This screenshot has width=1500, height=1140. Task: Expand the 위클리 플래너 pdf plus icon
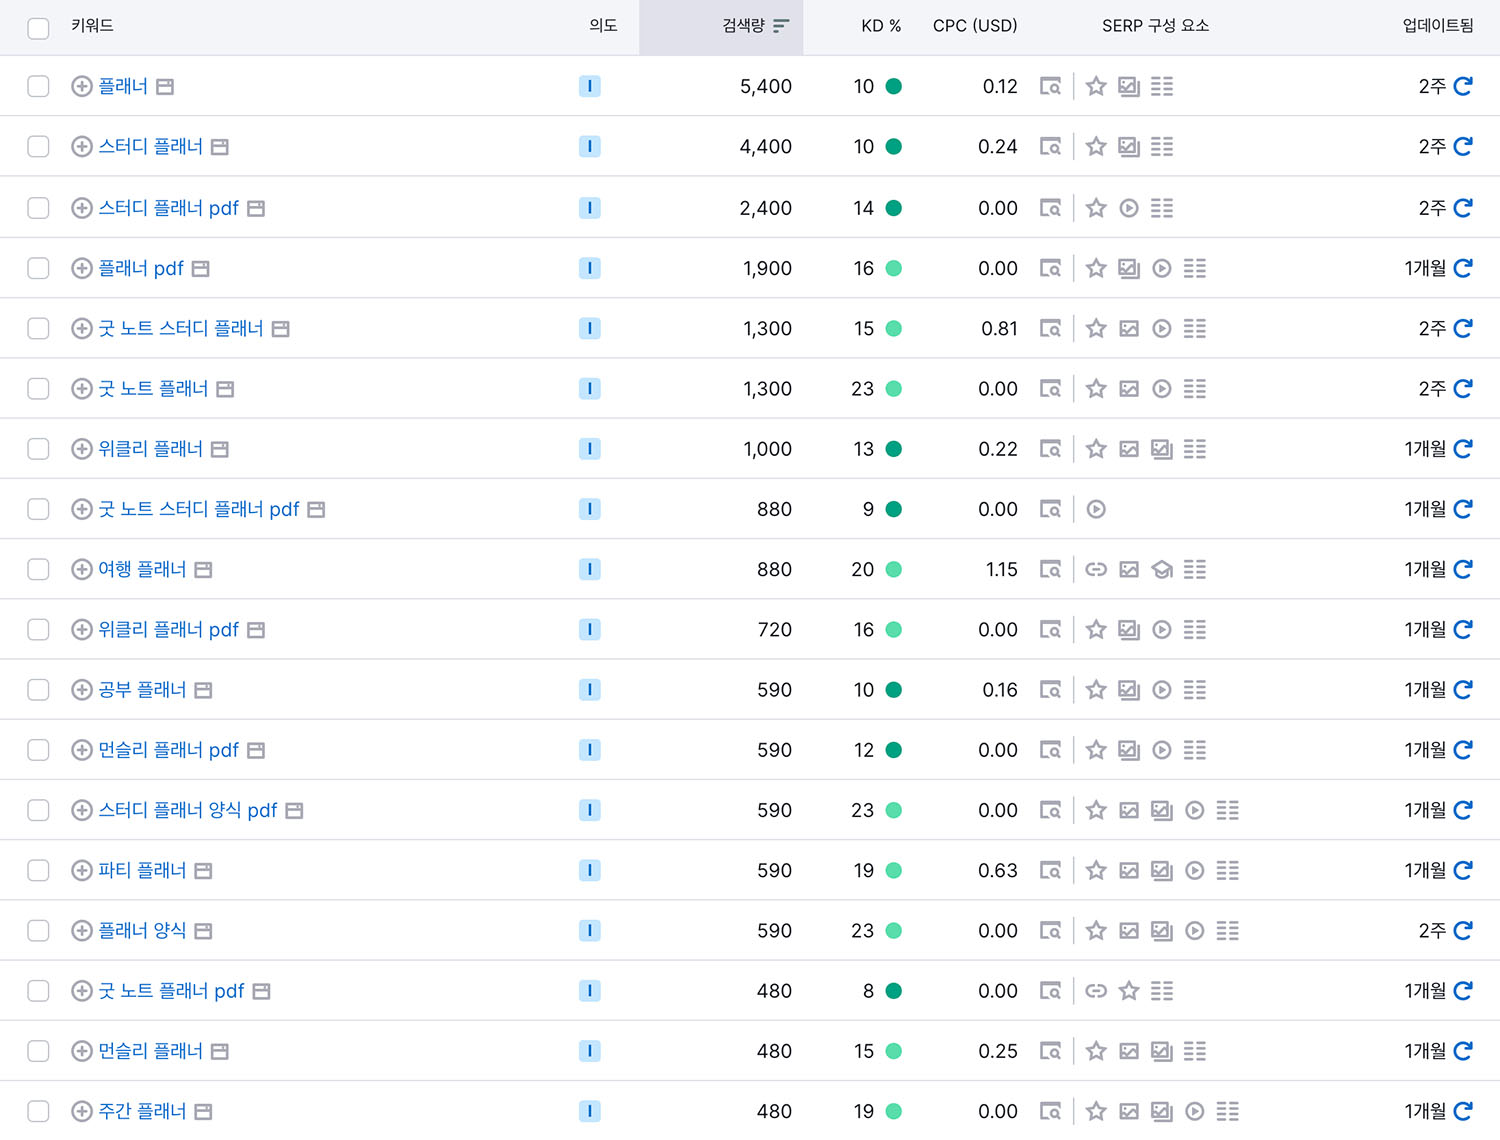[x=82, y=629]
